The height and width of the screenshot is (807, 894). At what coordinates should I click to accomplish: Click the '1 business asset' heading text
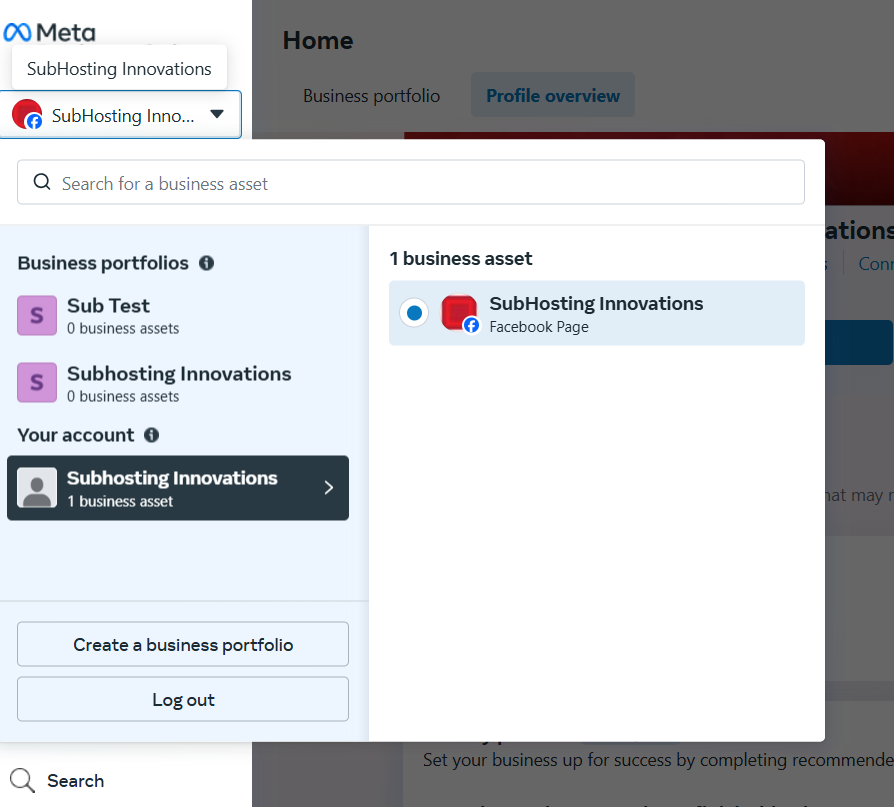[461, 258]
